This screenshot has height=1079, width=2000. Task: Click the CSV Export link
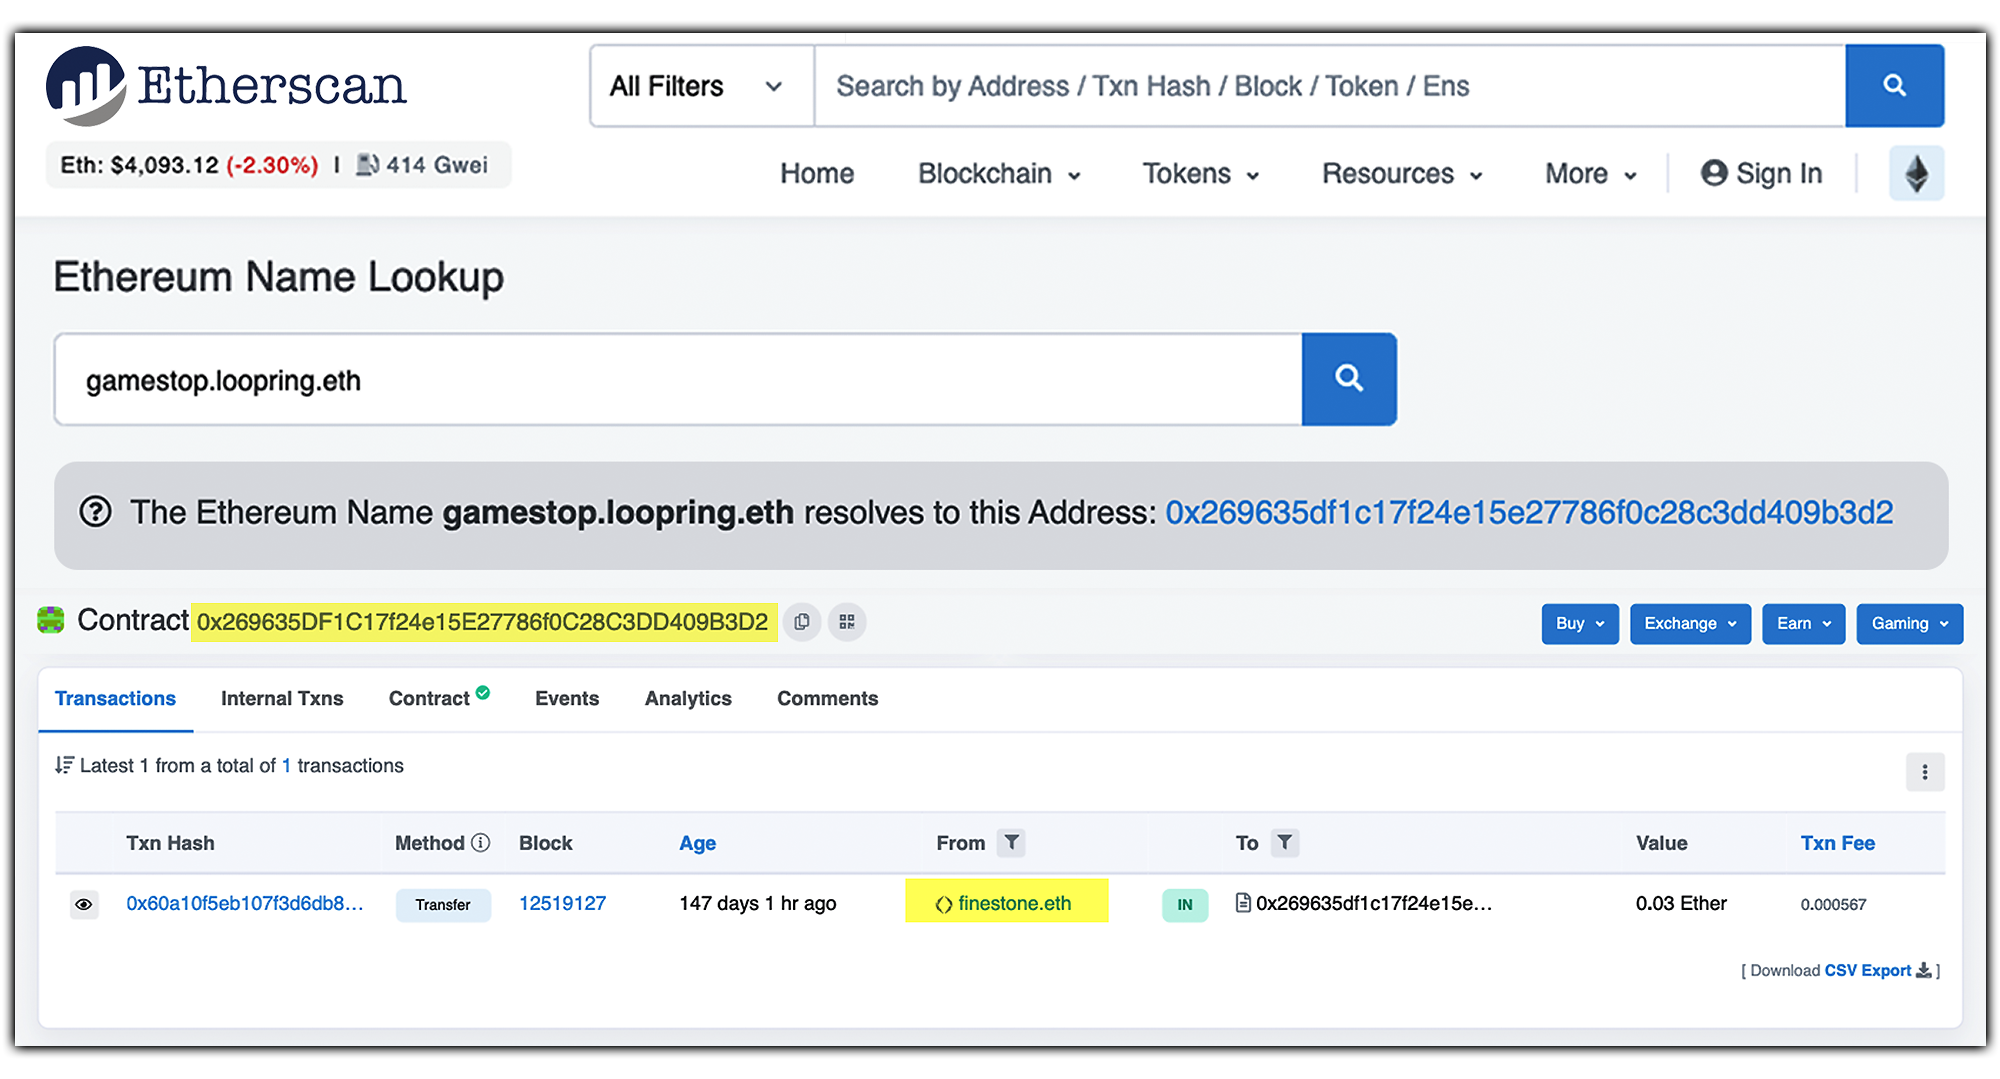(x=1867, y=971)
